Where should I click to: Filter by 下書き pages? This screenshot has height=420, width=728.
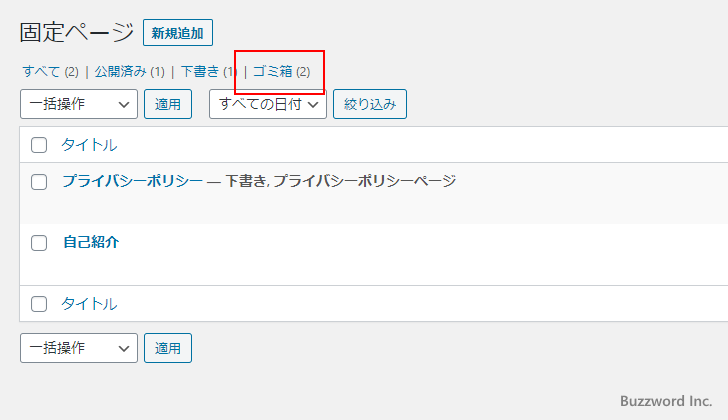point(200,72)
